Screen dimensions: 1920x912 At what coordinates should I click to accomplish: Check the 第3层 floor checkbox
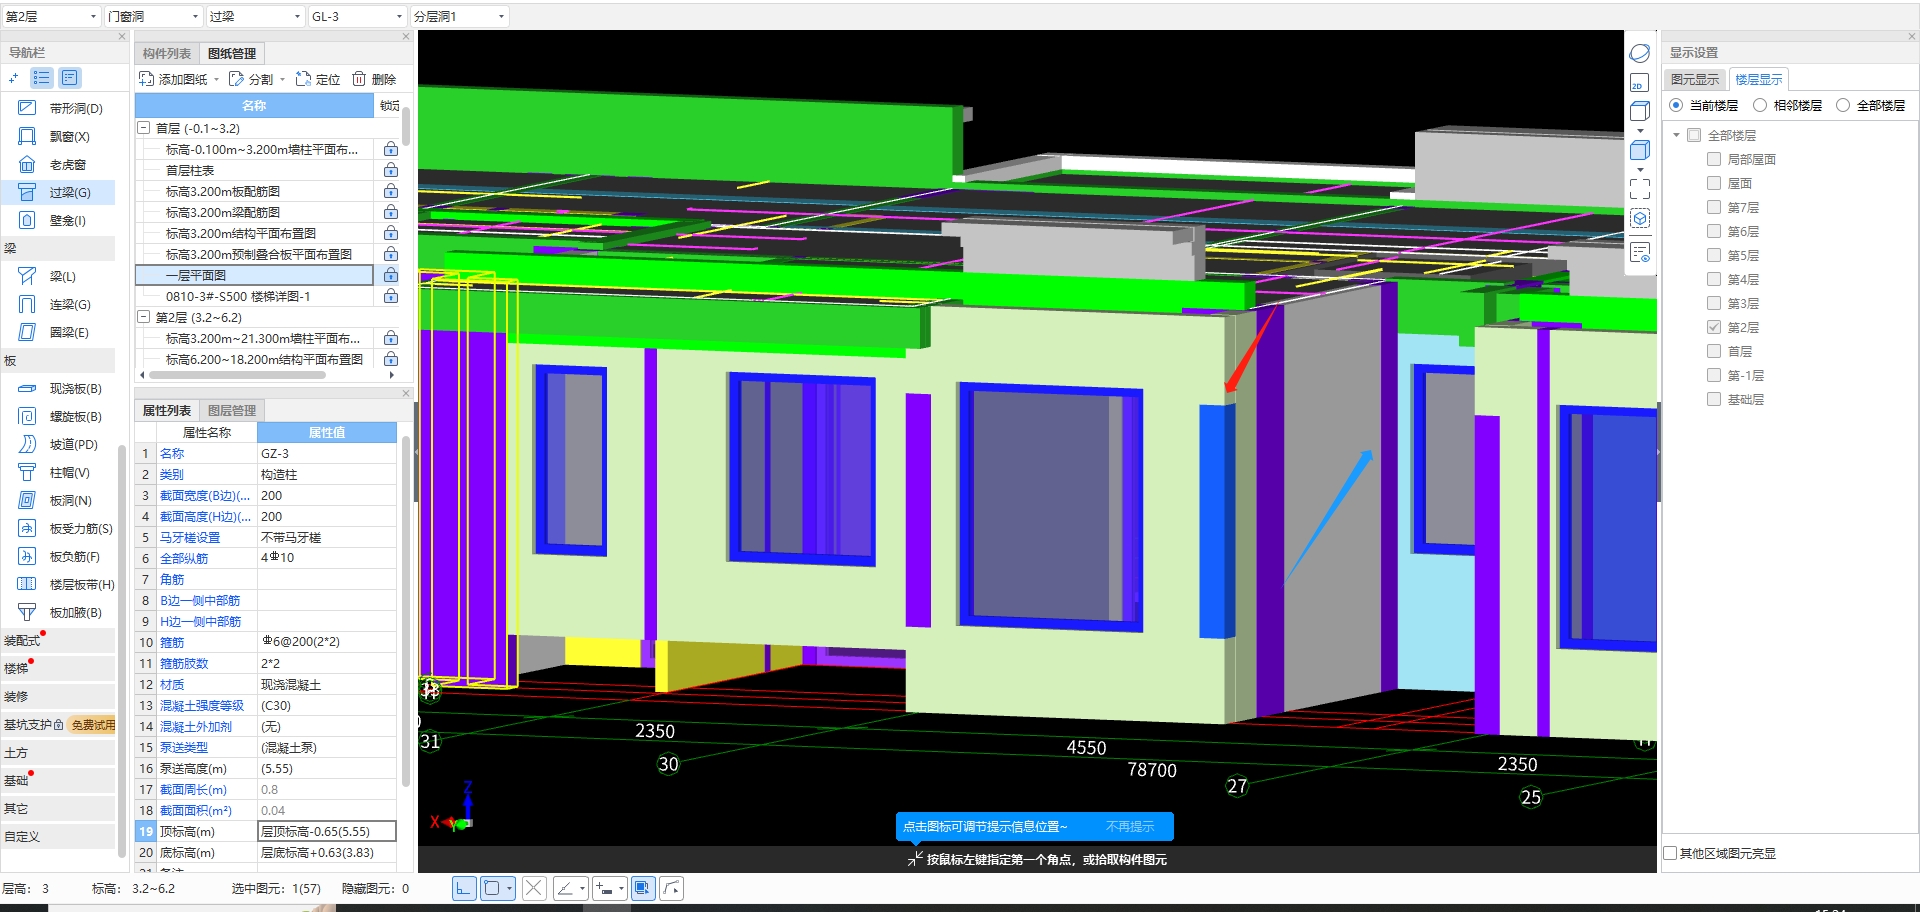[1714, 303]
